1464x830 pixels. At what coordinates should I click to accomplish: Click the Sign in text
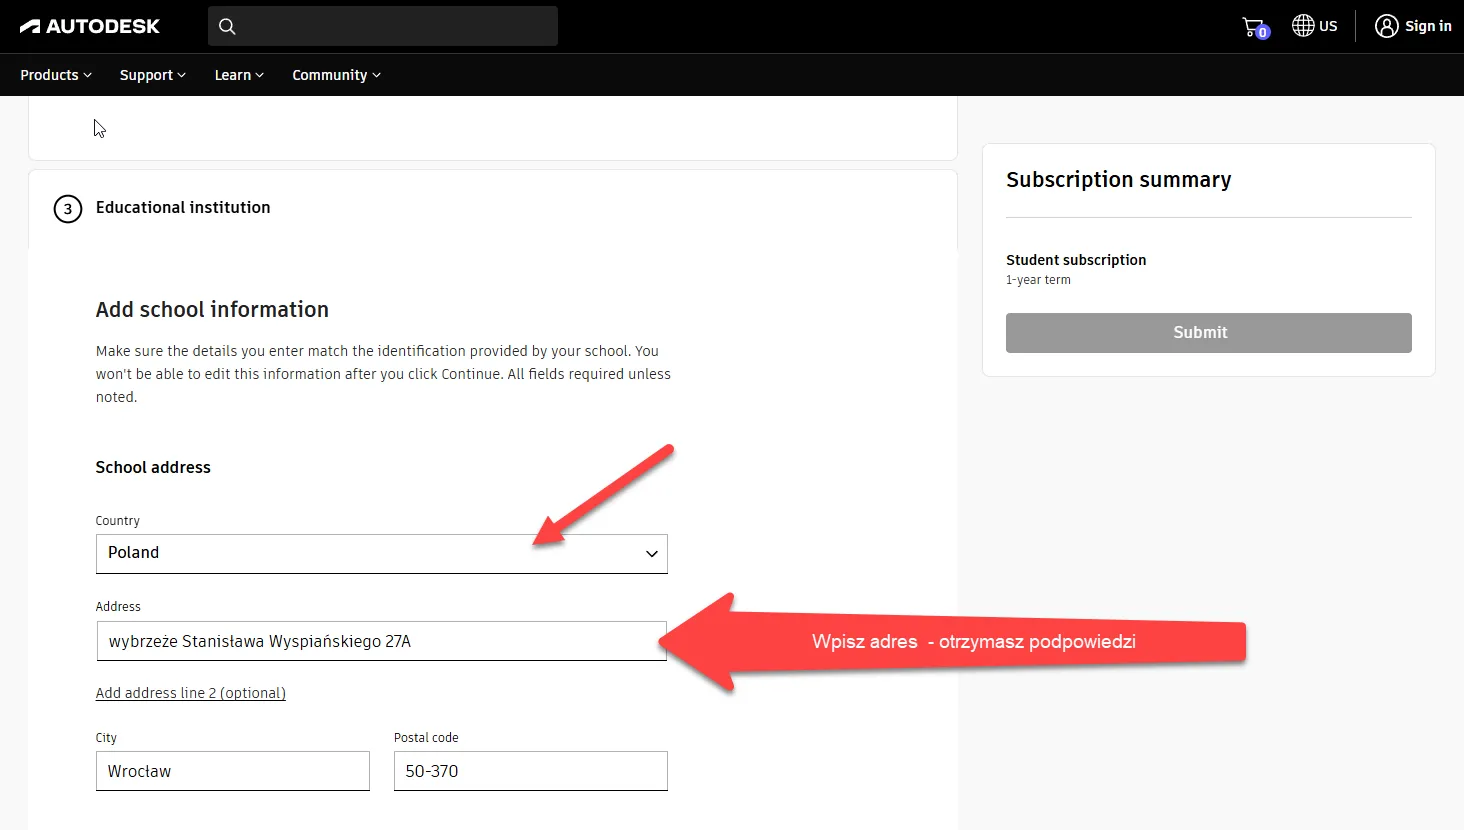[1428, 26]
